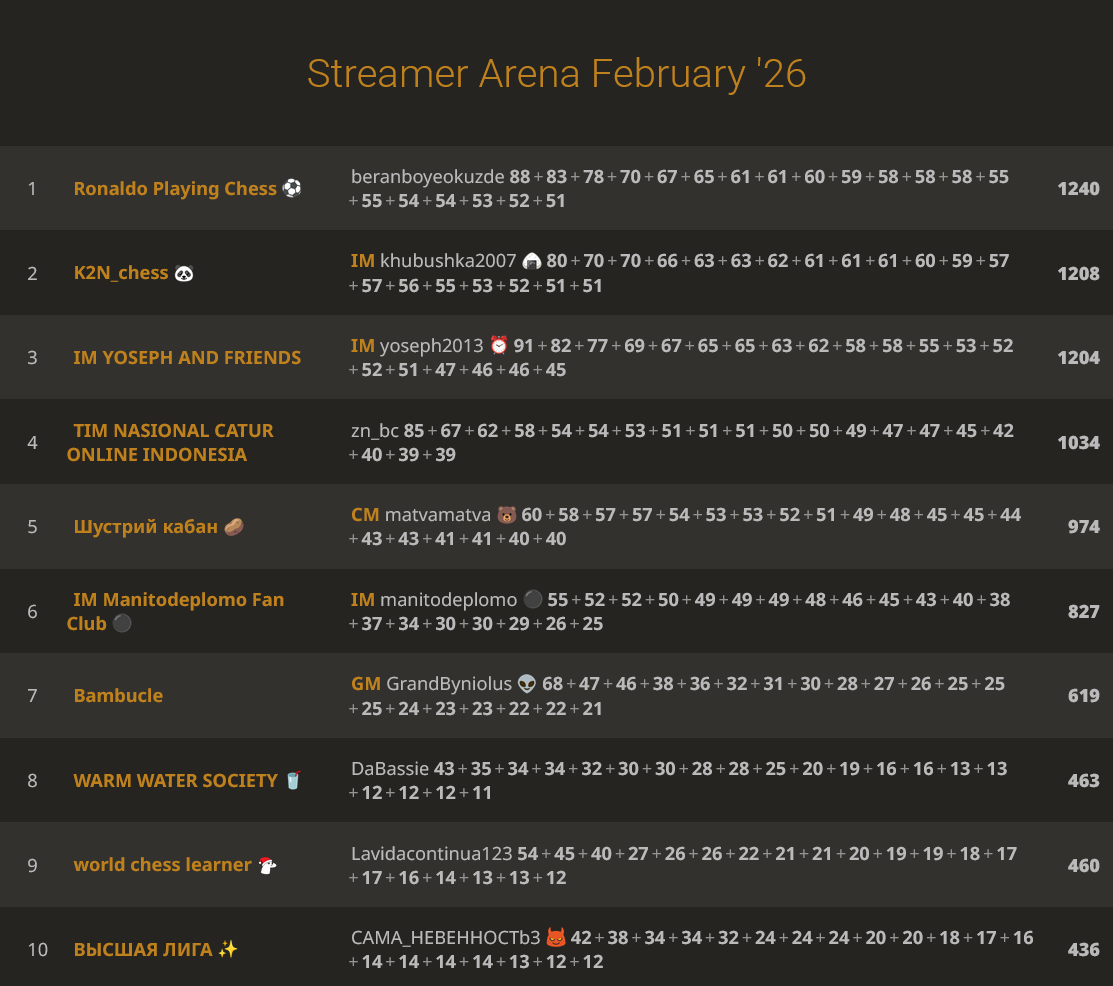Click the soccer ball icon beside Ronaldo team
This screenshot has width=1113, height=986.
[x=292, y=188]
